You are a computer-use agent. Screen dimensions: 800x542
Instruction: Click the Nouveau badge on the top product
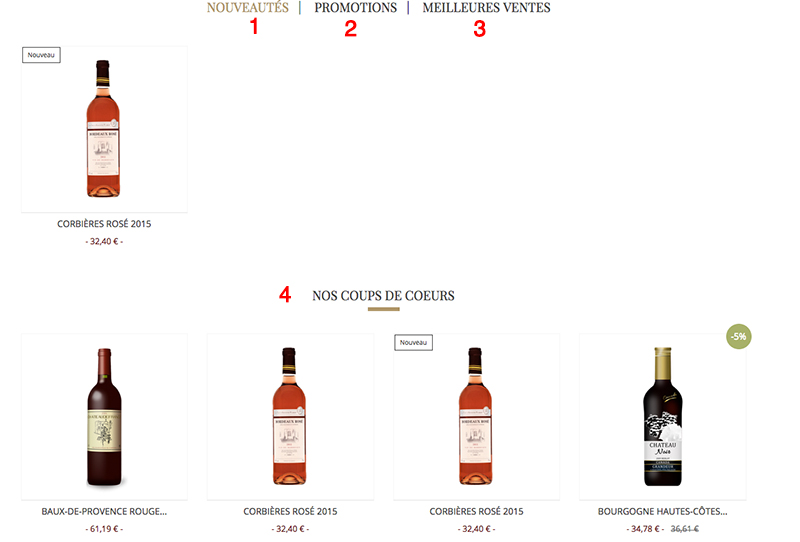[x=41, y=55]
